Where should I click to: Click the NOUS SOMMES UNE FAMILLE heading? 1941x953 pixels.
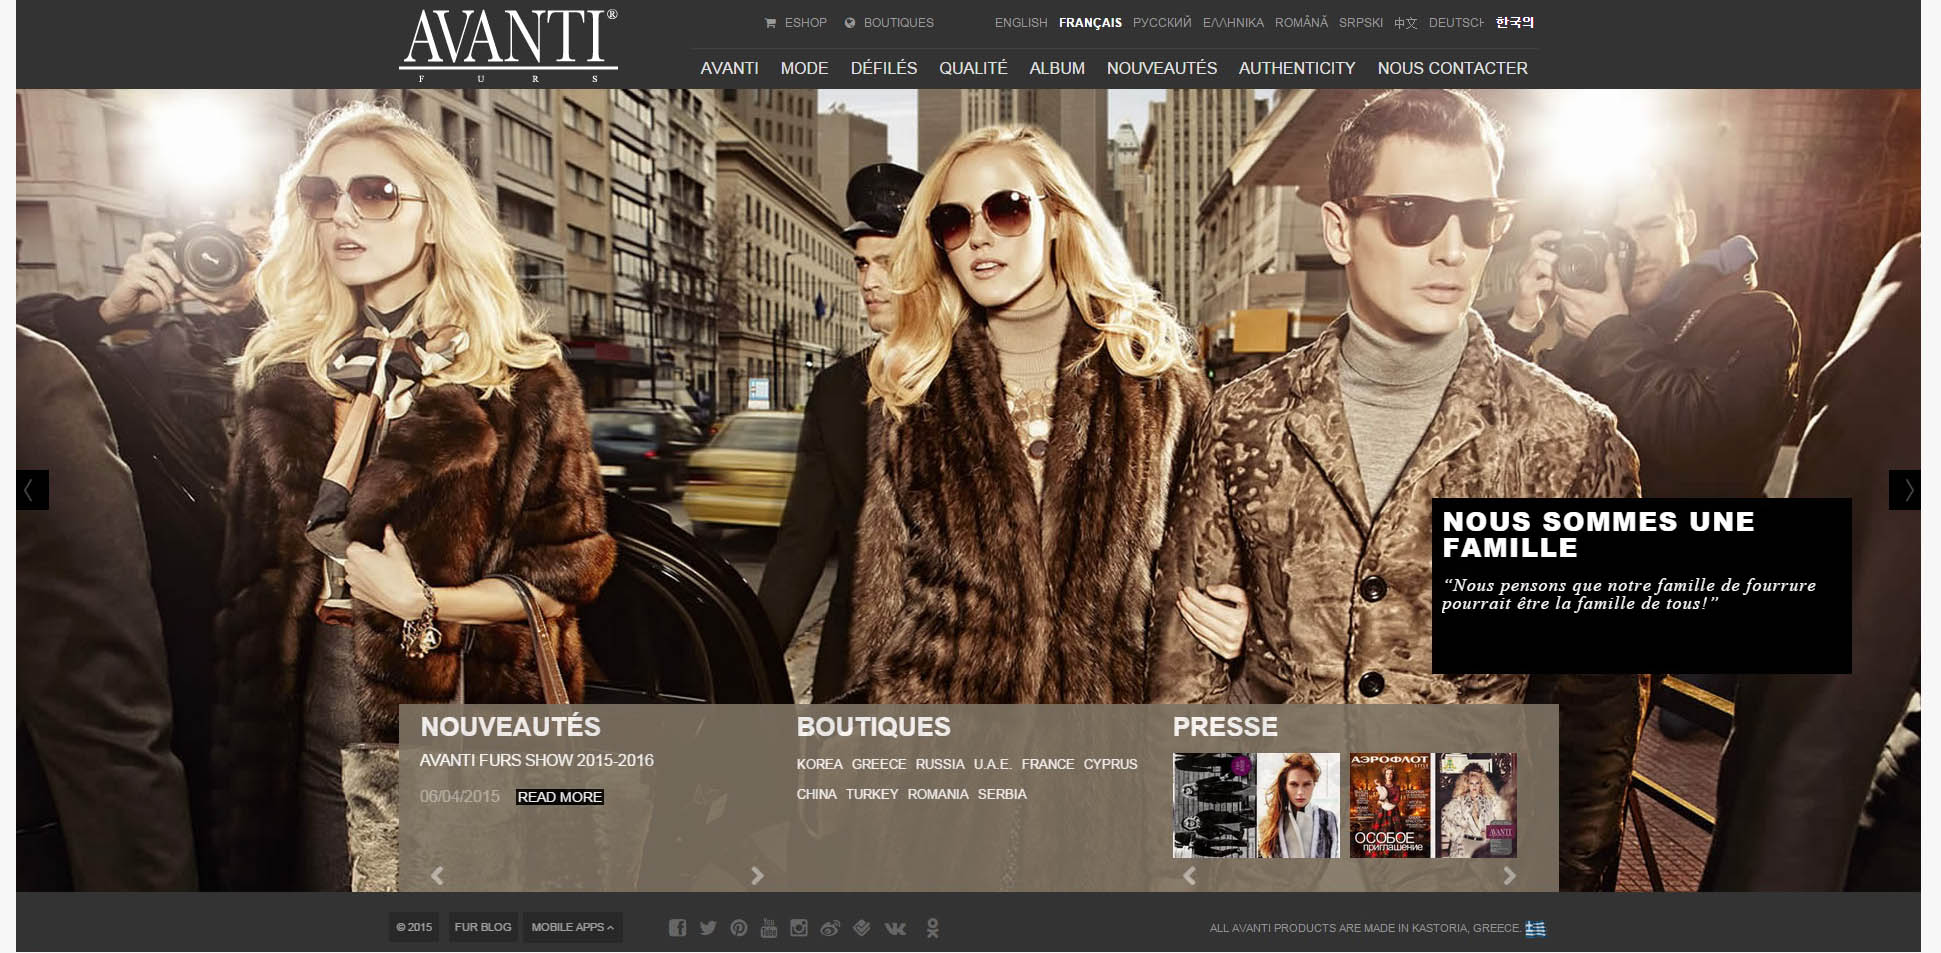click(x=1598, y=535)
